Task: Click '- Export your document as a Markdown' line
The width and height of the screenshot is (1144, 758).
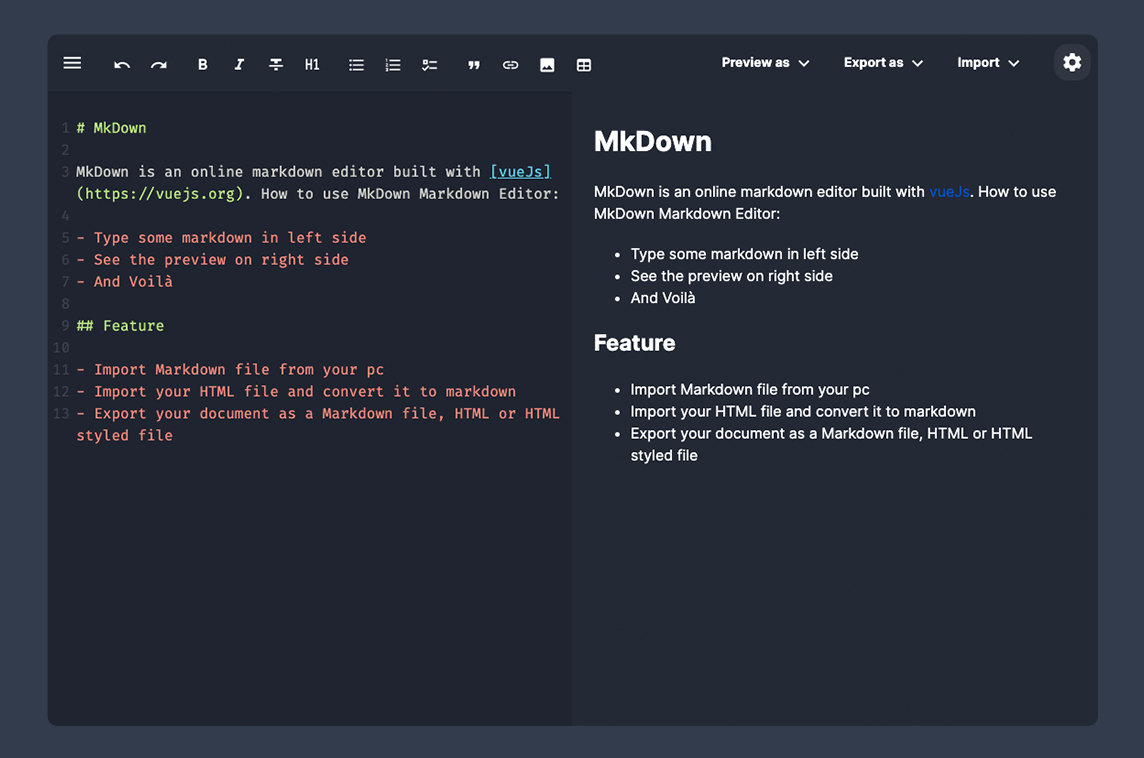Action: [318, 425]
